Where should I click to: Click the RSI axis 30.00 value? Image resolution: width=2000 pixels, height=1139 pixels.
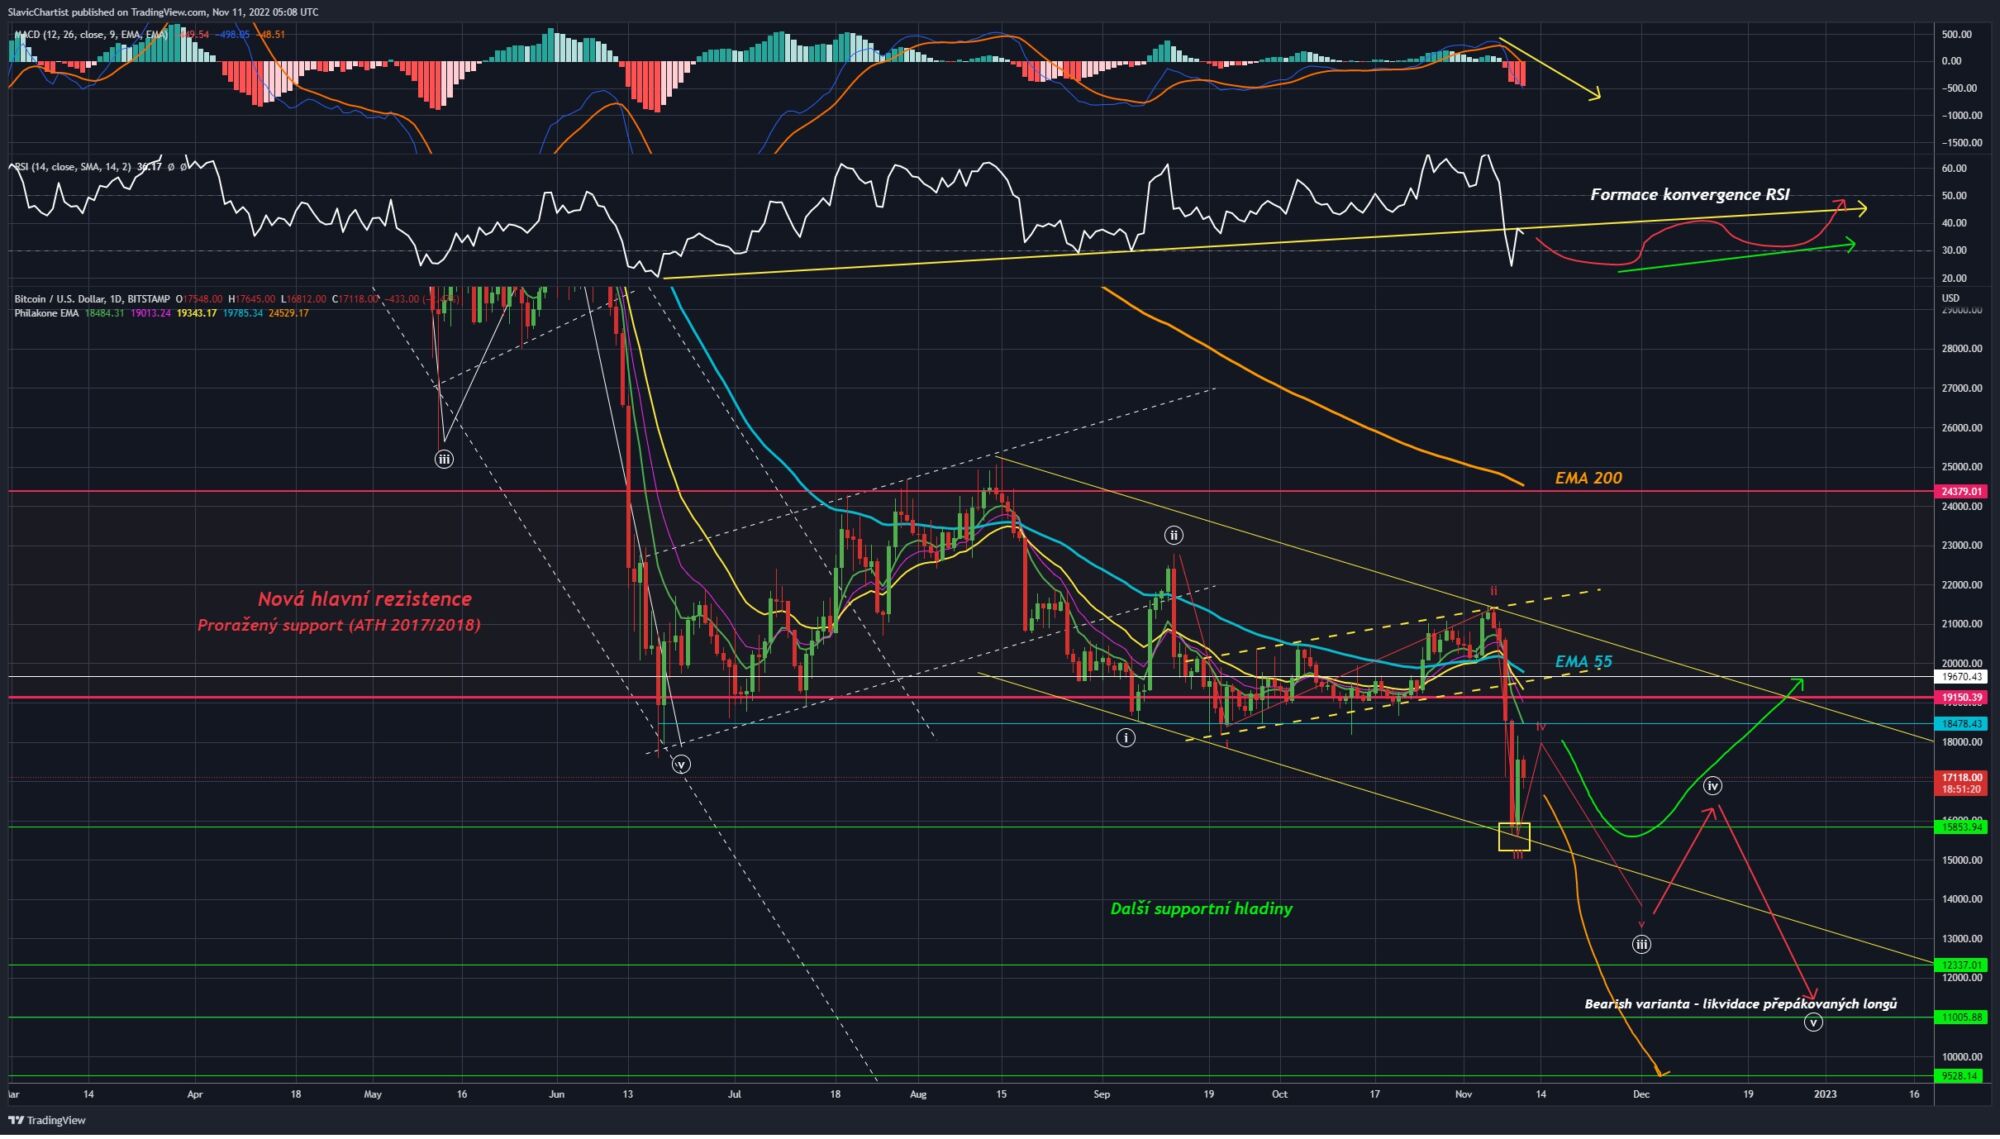point(1954,250)
